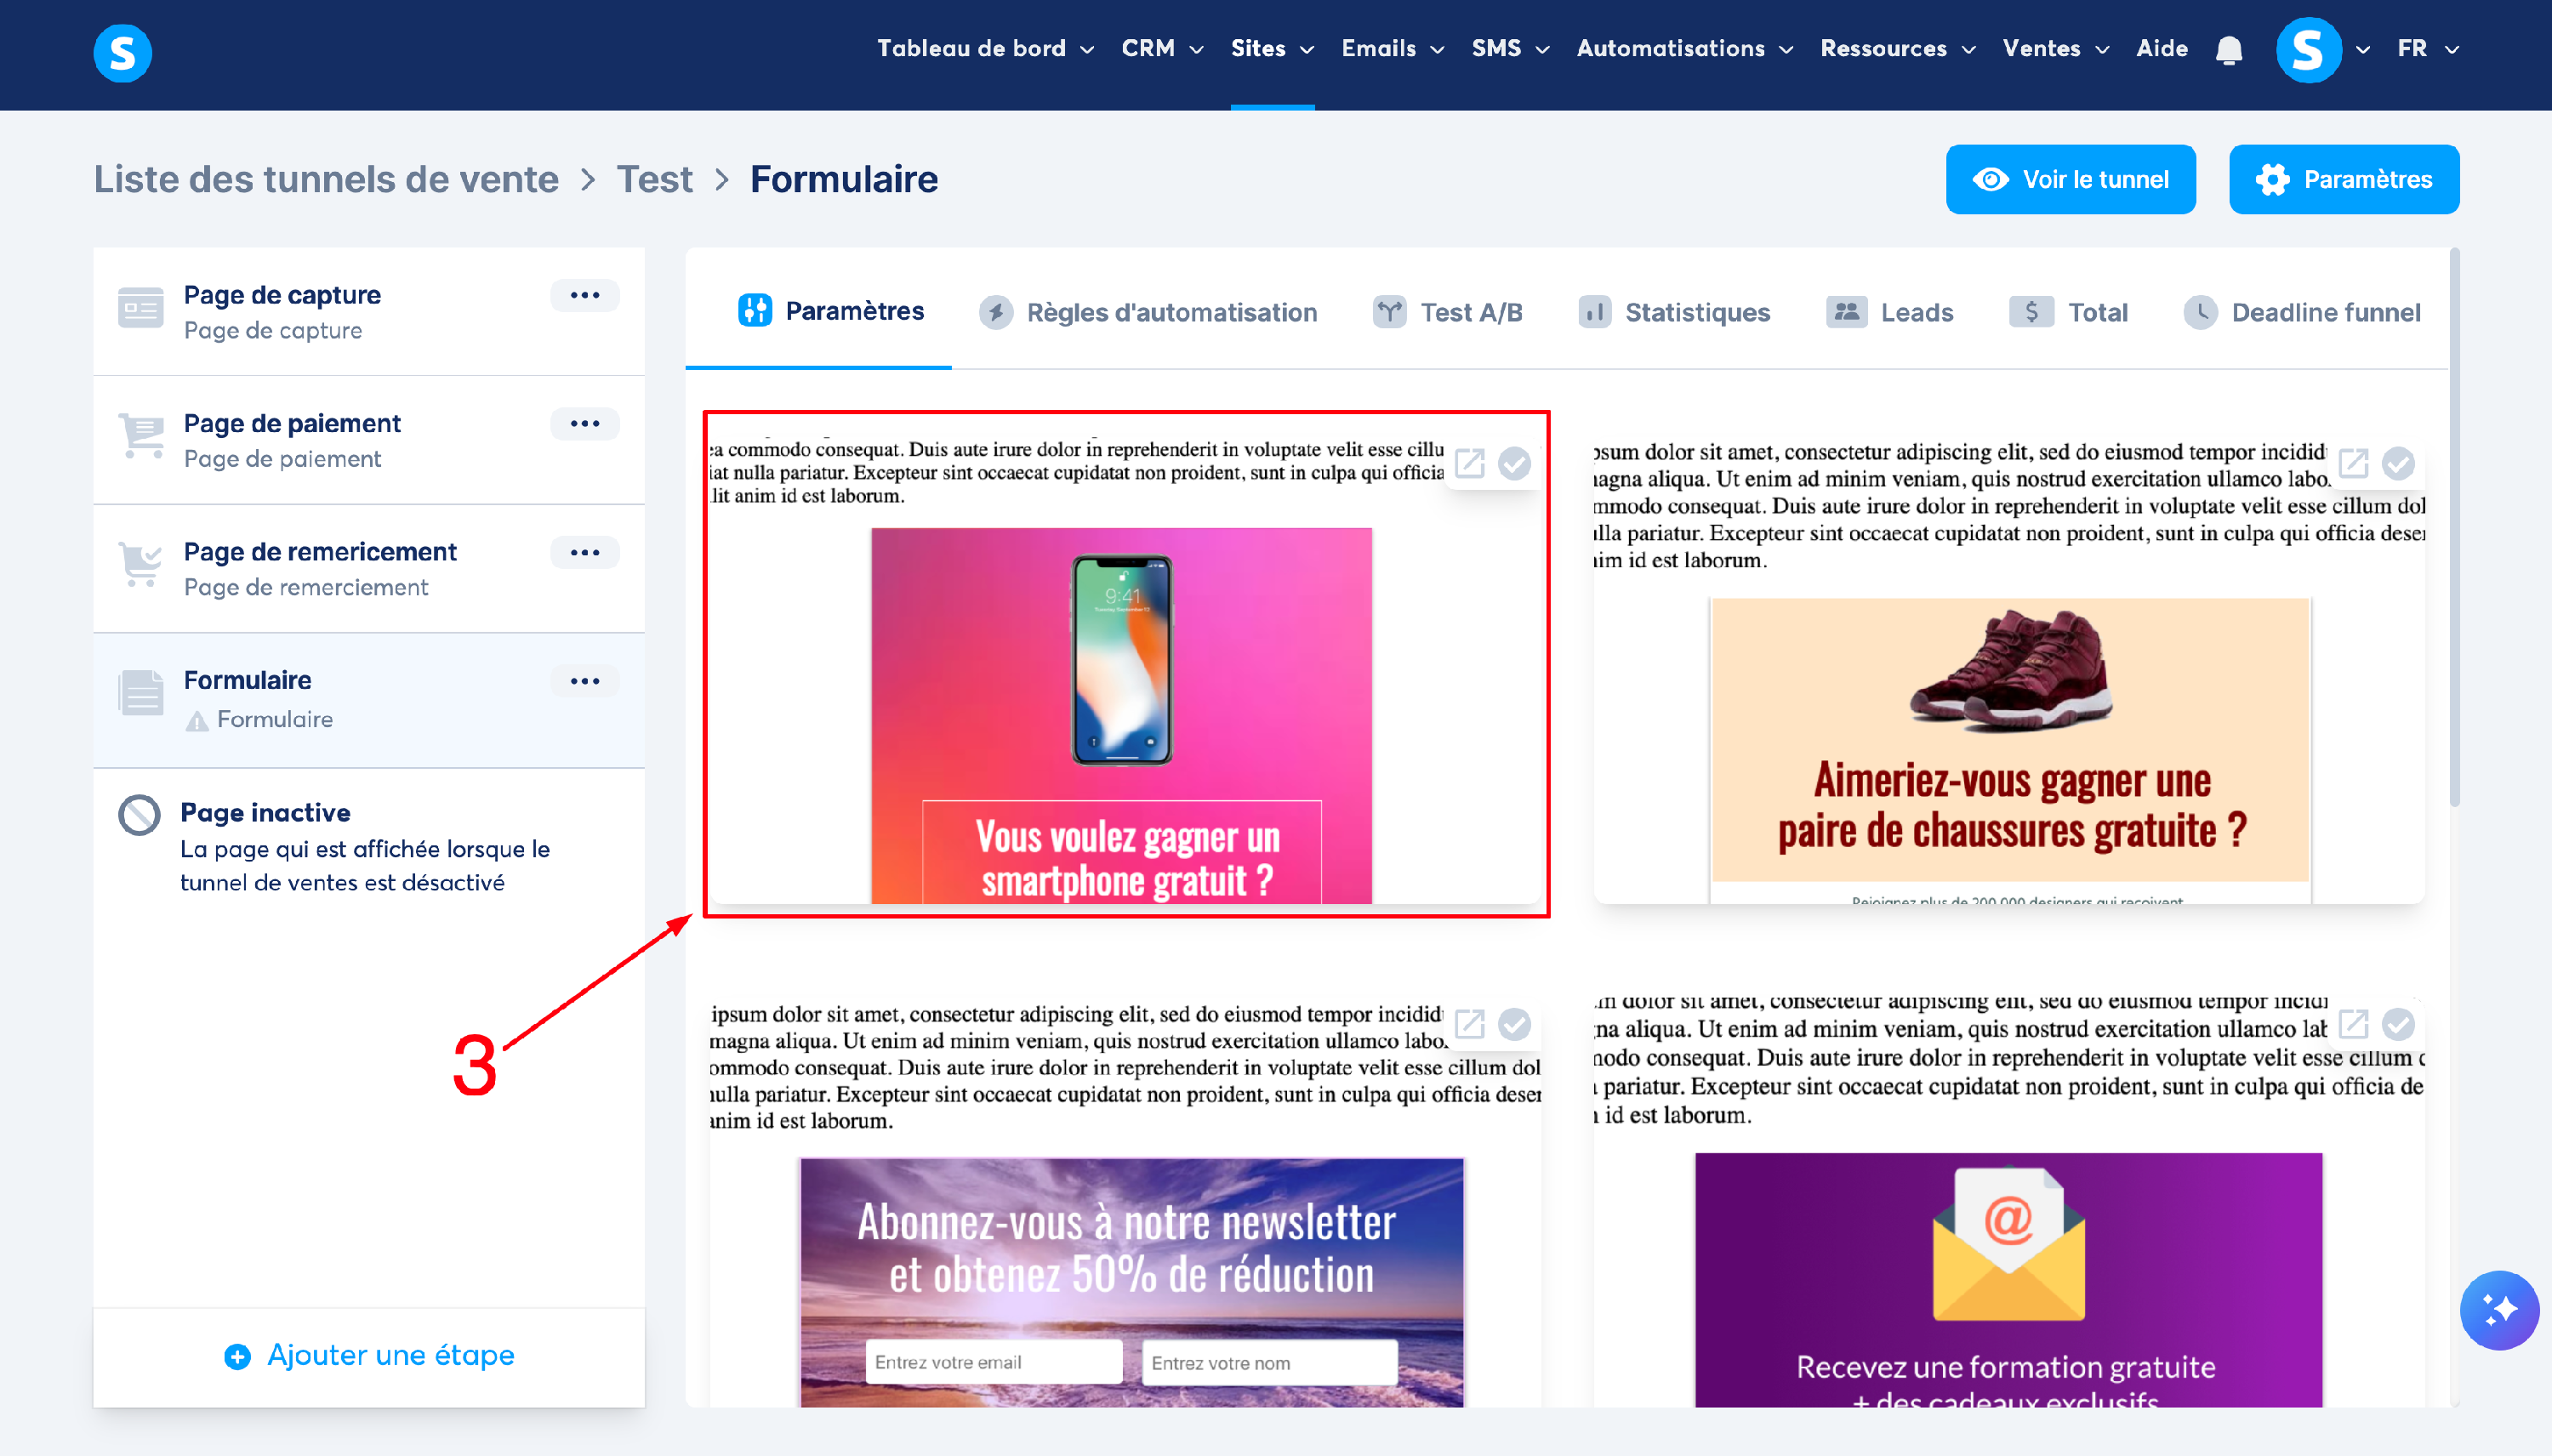Expand the Automatisations dropdown menu
Screen dimensions: 2552x1456
[1684, 49]
